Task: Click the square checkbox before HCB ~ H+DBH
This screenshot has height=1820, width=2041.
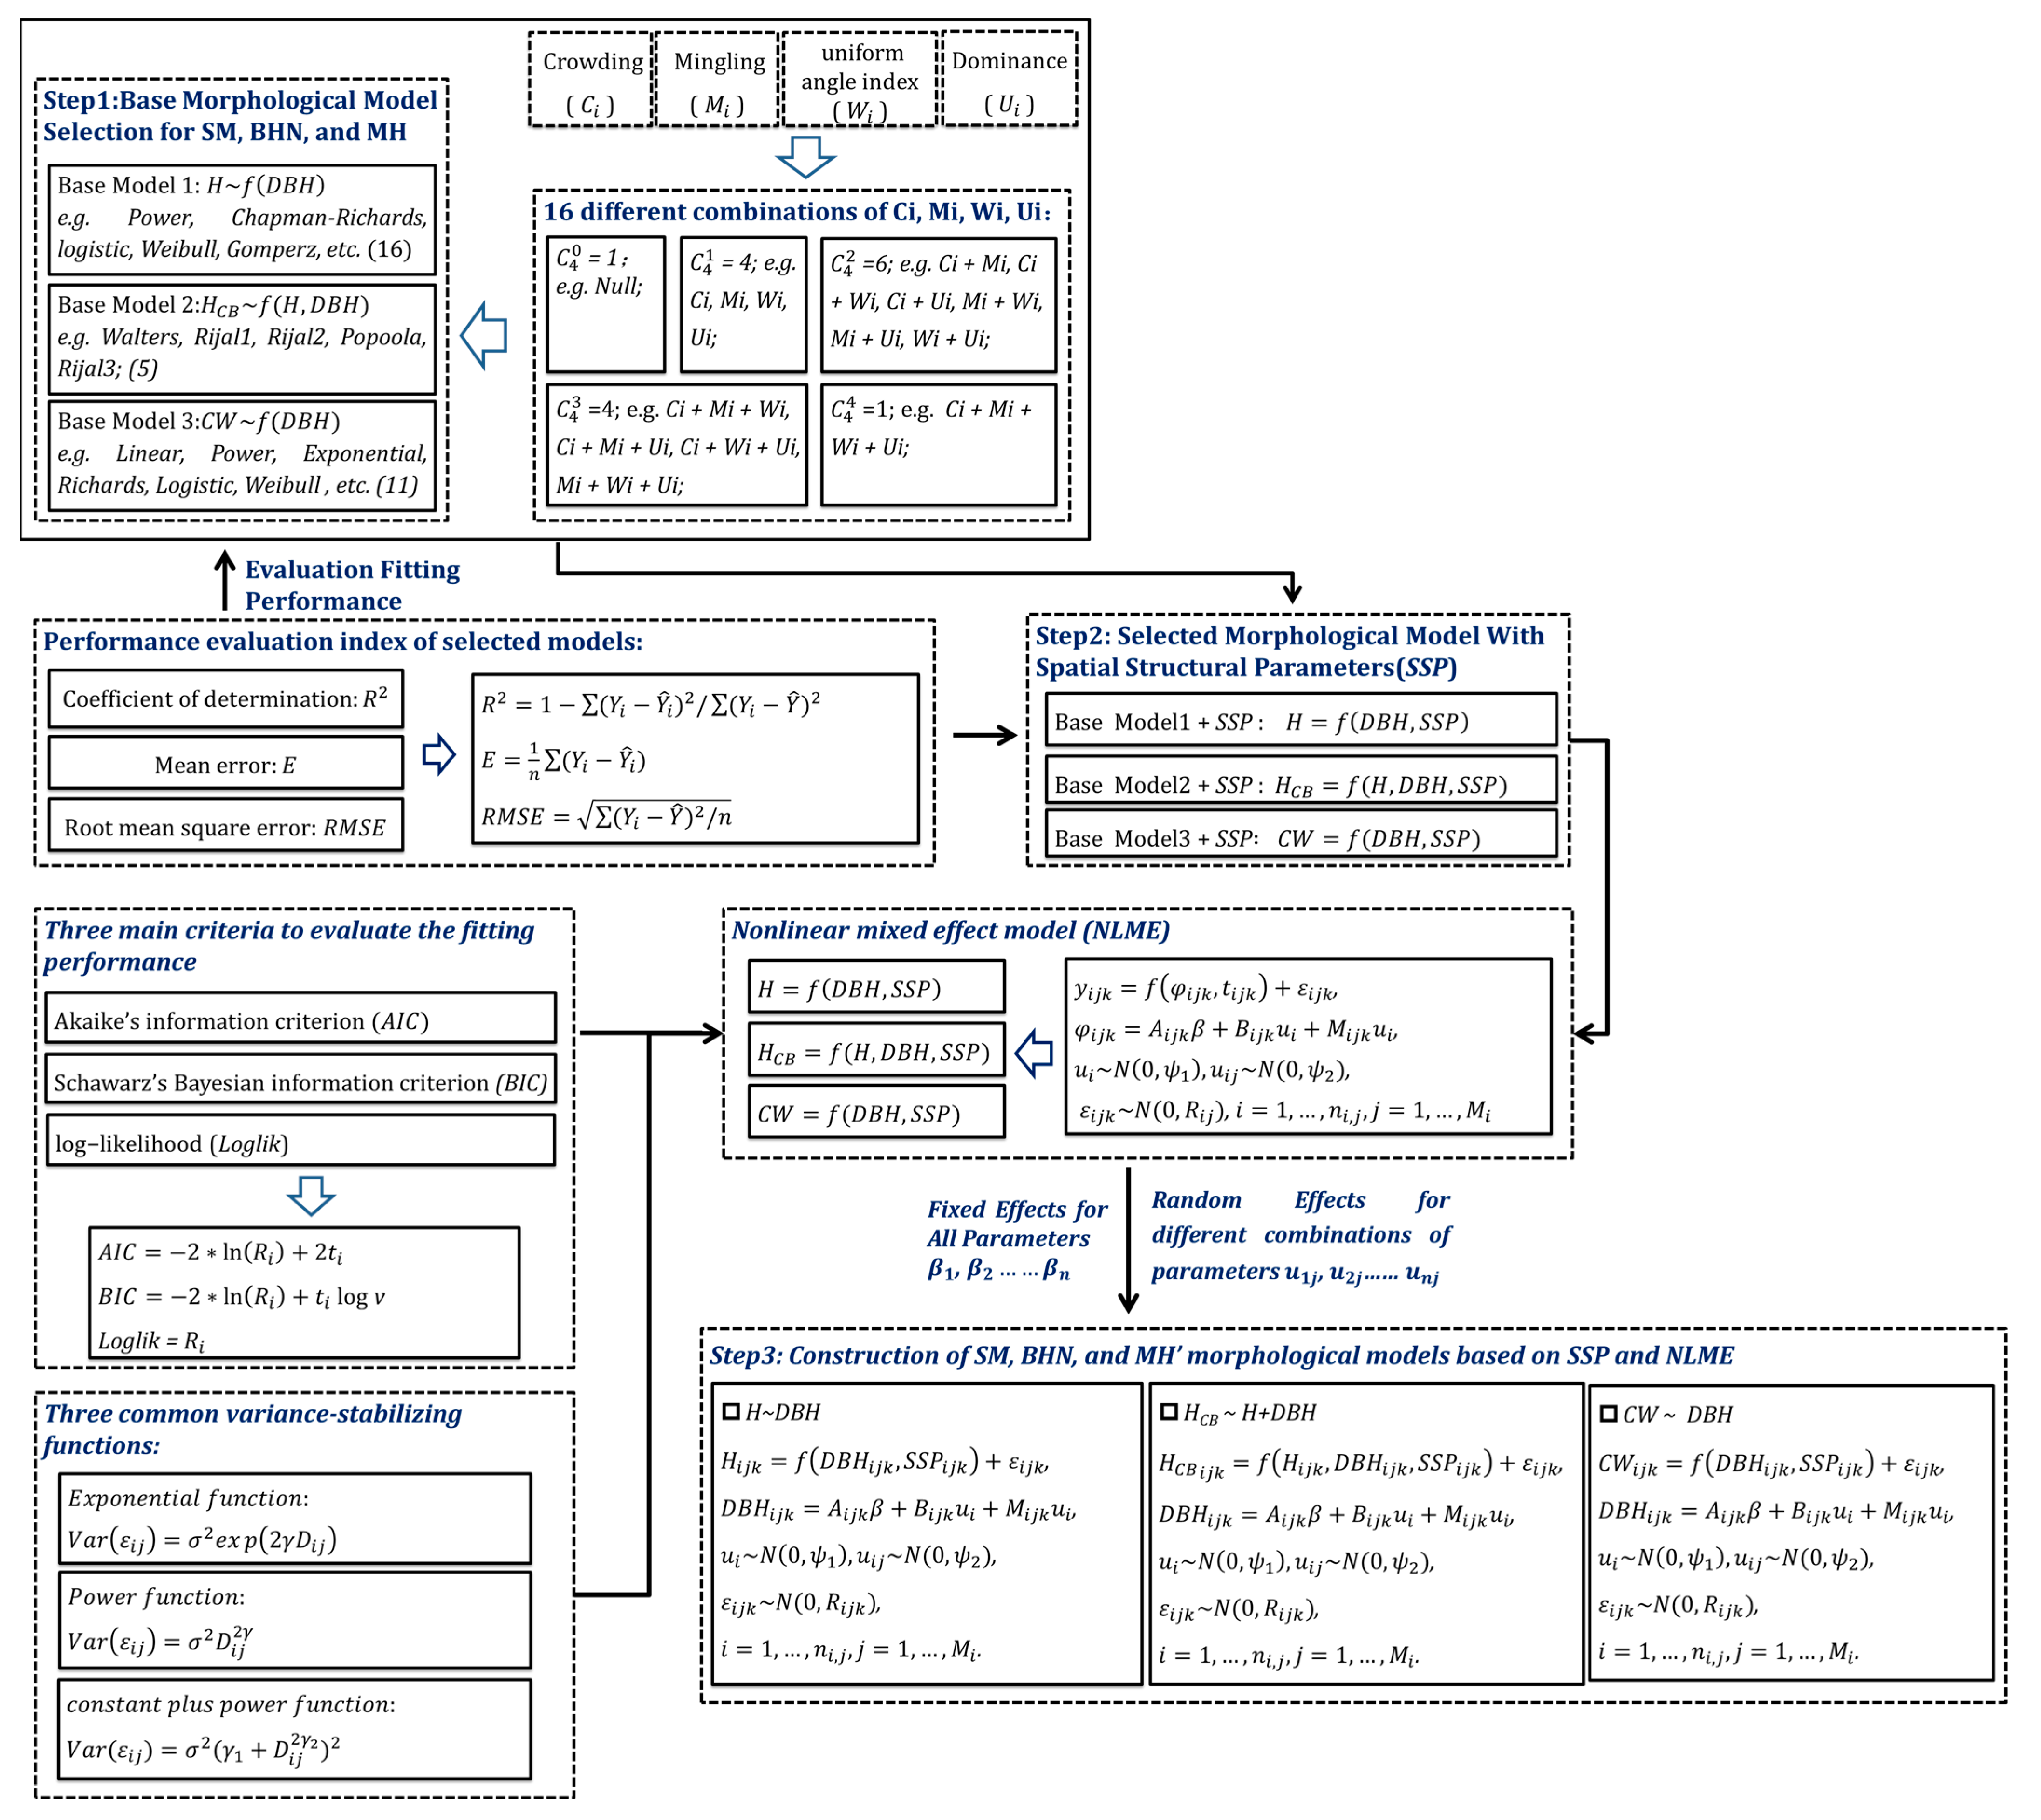Action: pyautogui.click(x=1168, y=1411)
